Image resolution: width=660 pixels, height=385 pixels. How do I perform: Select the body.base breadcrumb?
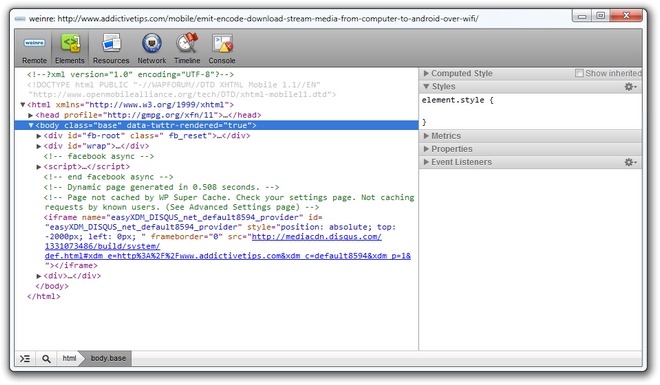108,358
